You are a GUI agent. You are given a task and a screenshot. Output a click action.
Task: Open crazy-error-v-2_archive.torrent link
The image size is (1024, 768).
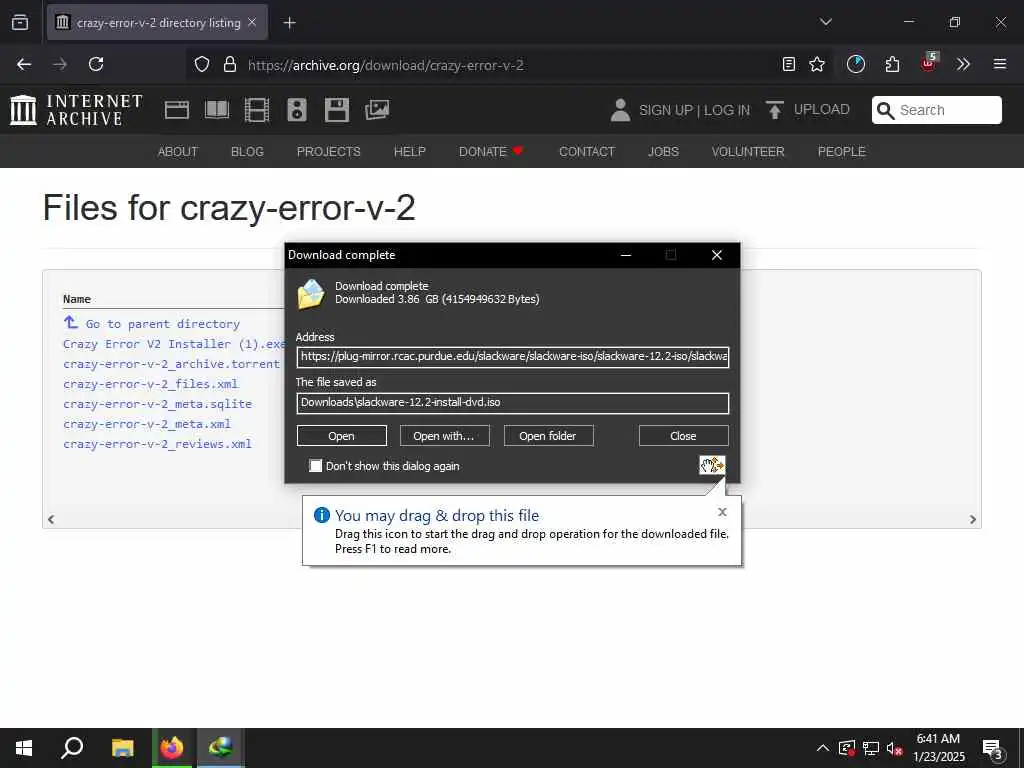click(x=171, y=364)
